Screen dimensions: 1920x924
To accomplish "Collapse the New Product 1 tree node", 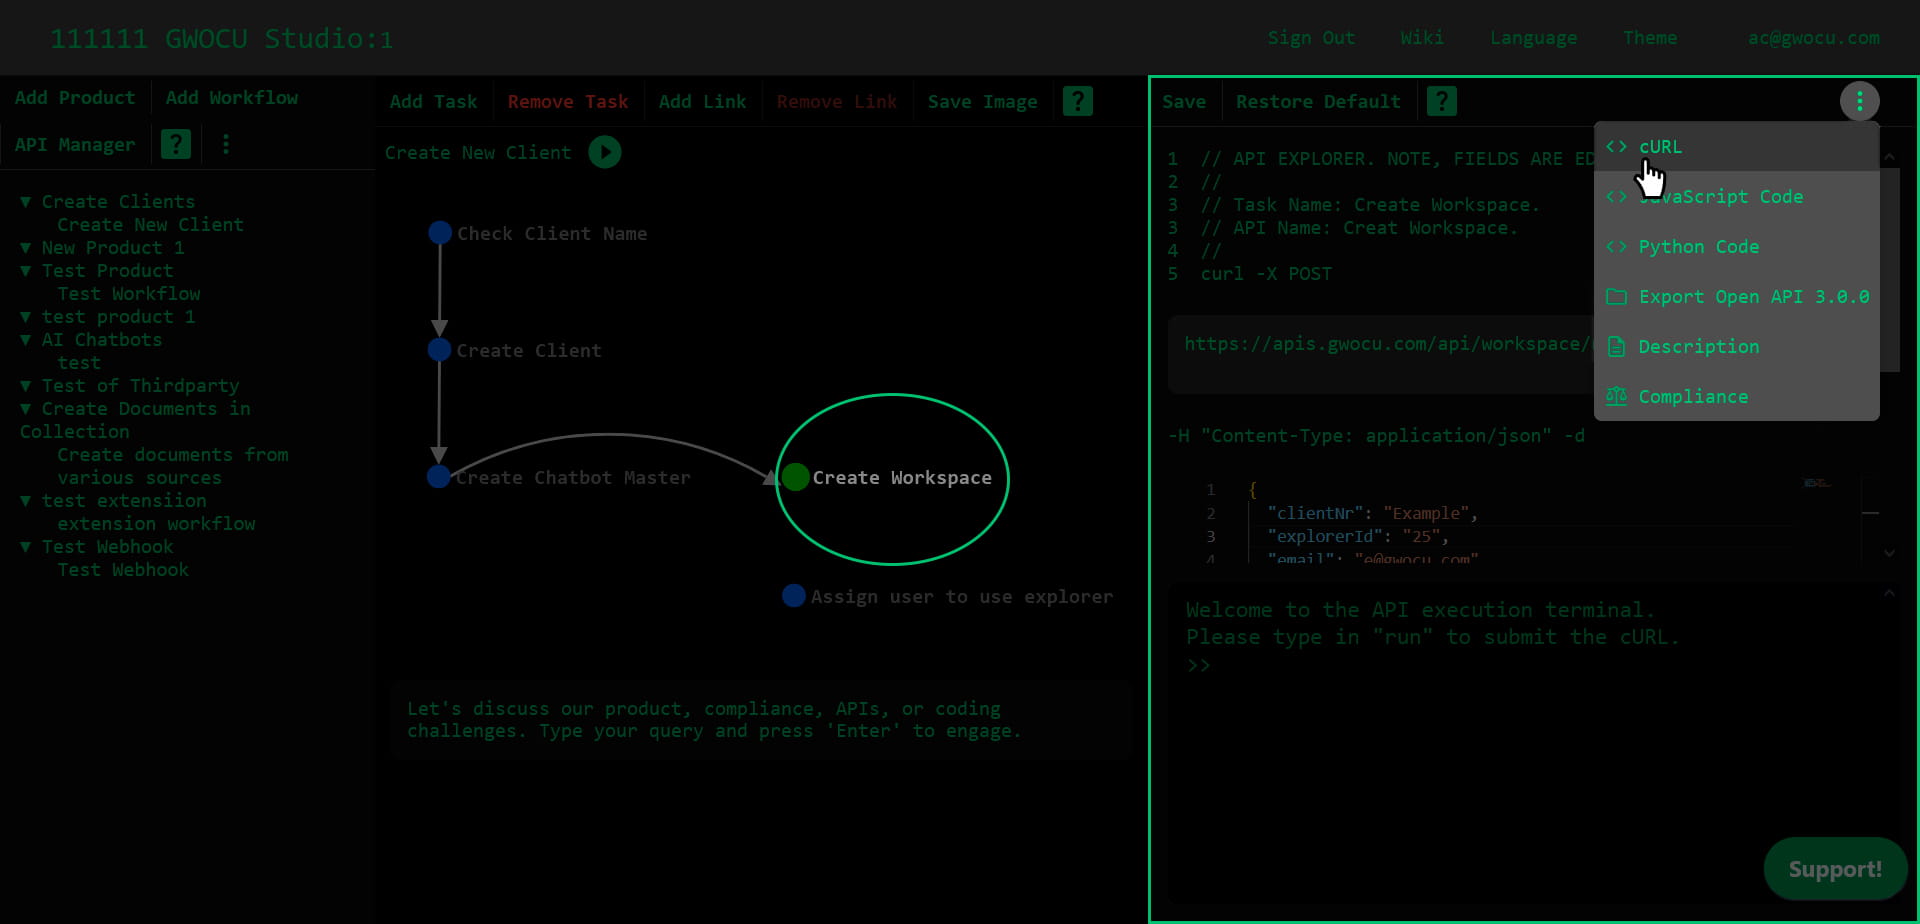I will [x=26, y=248].
